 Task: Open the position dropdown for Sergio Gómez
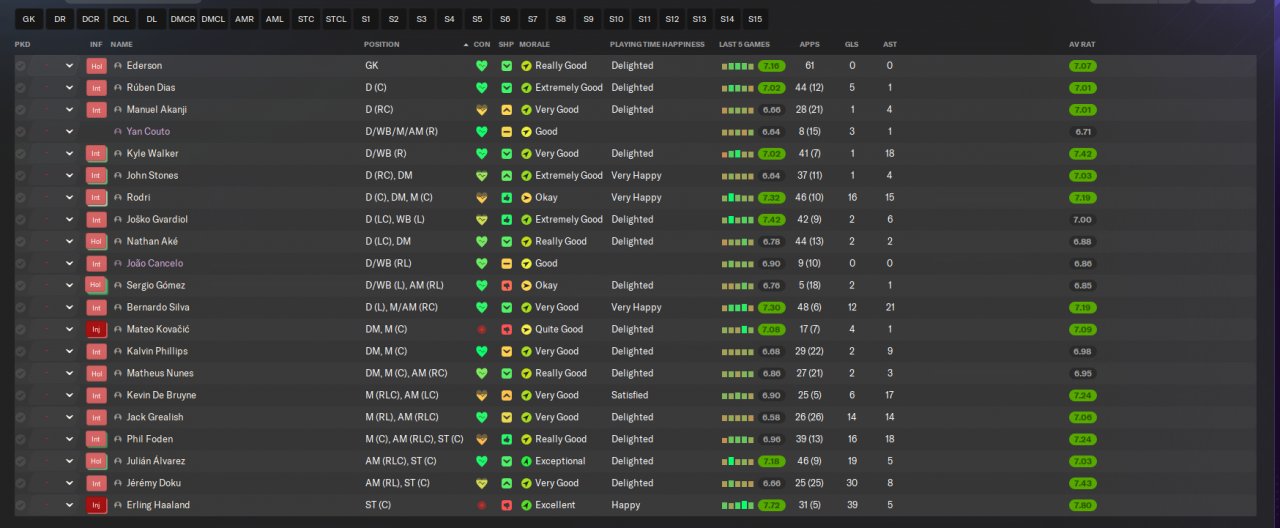click(x=70, y=286)
